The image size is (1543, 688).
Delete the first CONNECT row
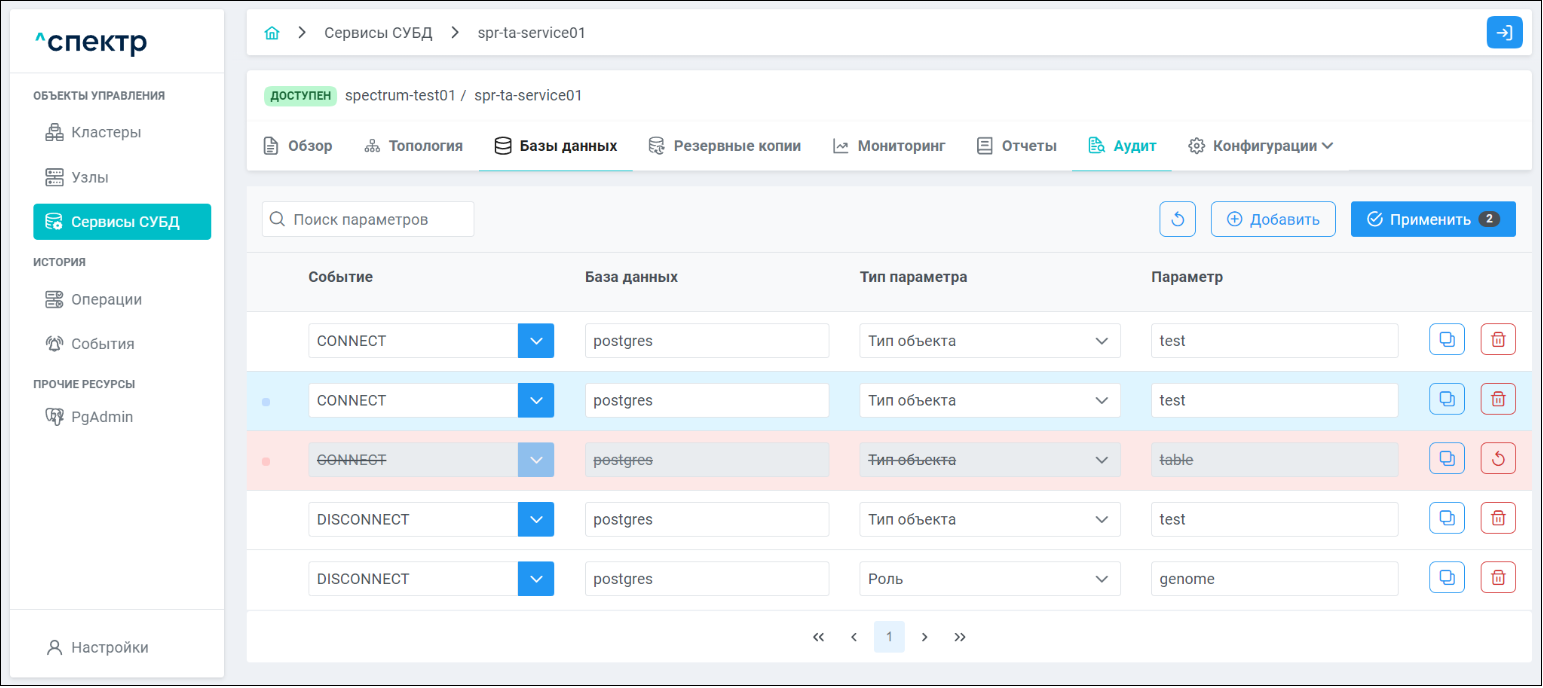(1498, 340)
